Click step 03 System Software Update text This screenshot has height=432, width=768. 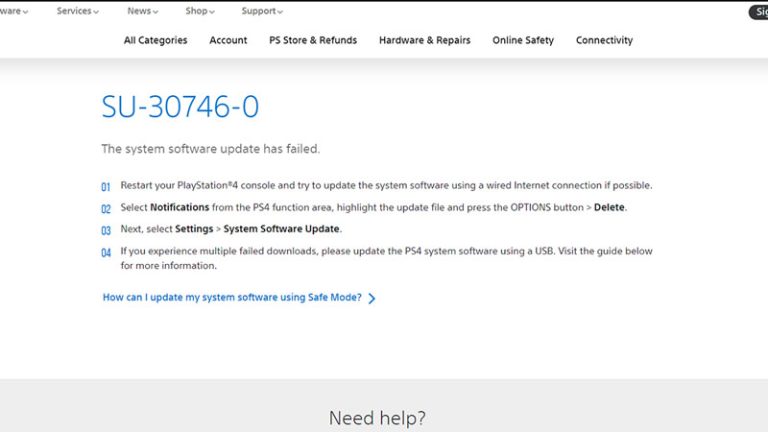coord(231,229)
